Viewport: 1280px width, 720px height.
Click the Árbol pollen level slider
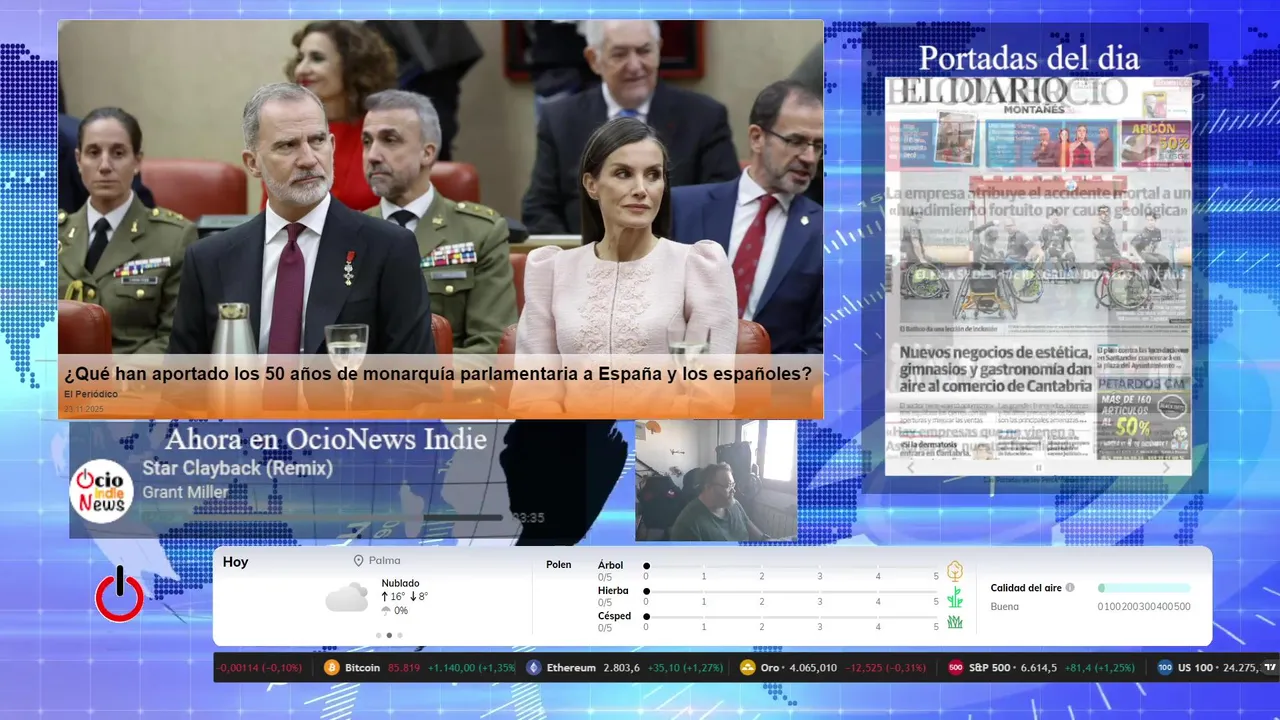coord(791,566)
